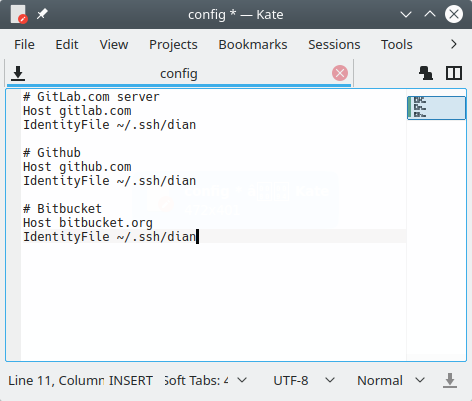Click the Kate document icon in title bar
This screenshot has width=472, height=401.
pos(19,14)
